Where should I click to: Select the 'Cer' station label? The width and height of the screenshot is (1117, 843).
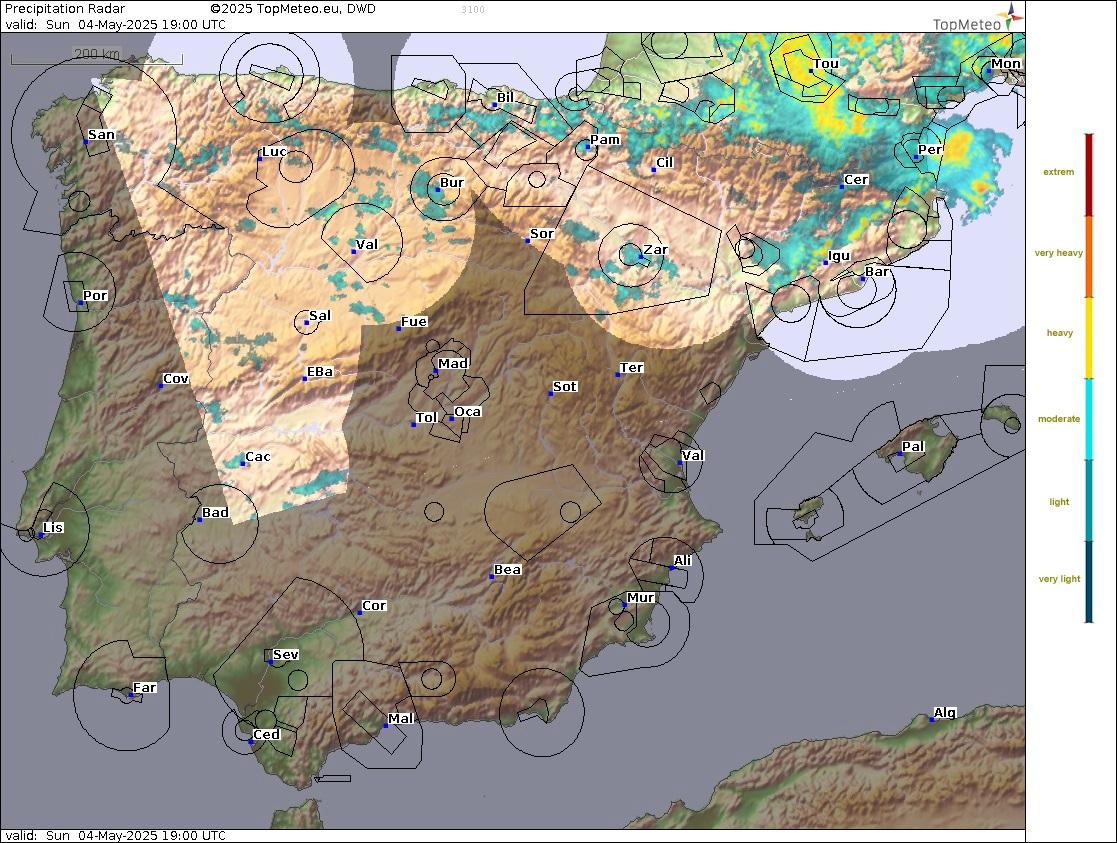point(856,180)
